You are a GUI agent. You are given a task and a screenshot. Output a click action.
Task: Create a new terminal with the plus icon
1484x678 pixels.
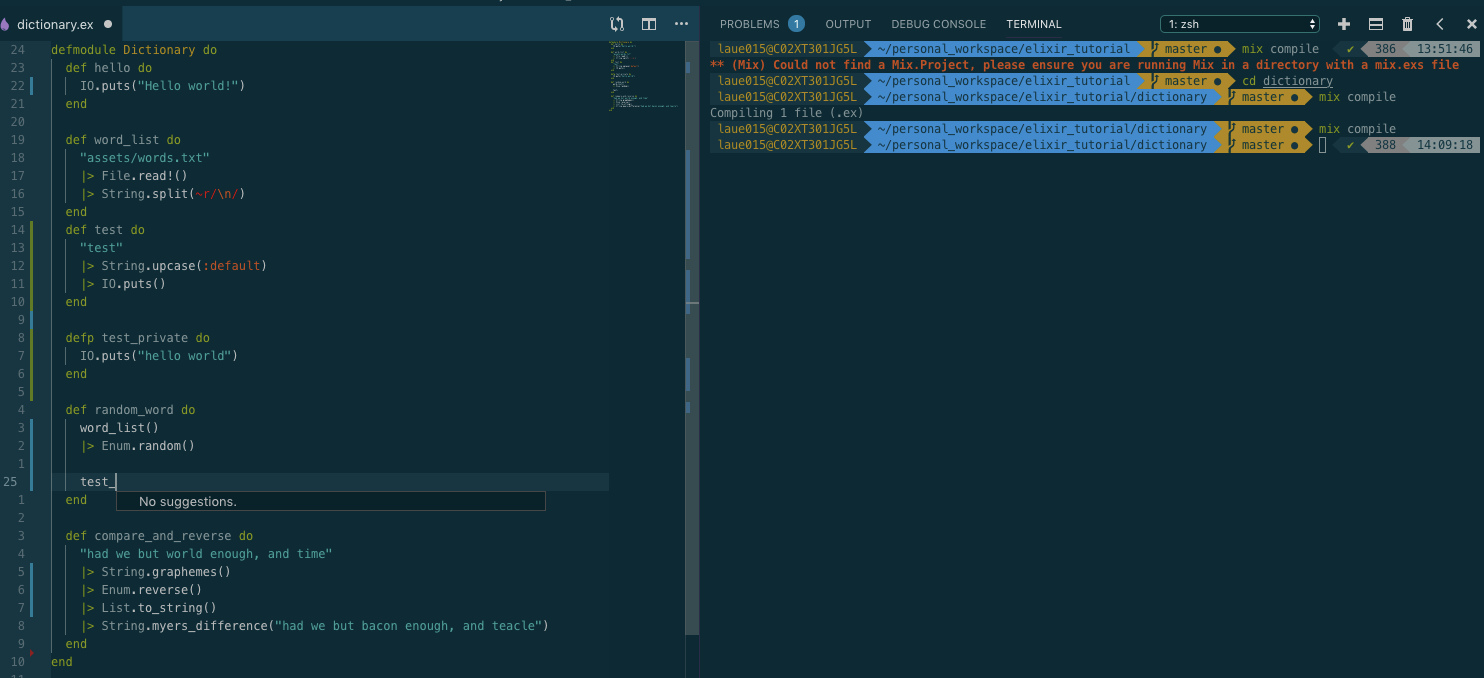(x=1344, y=23)
